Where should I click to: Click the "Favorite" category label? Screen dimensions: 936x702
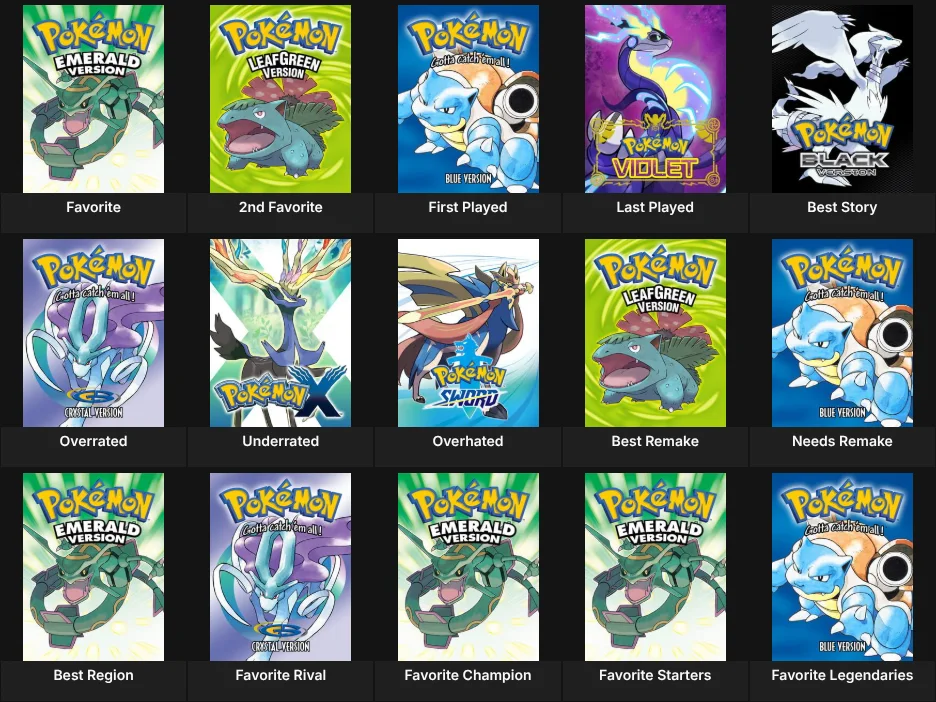tap(93, 207)
